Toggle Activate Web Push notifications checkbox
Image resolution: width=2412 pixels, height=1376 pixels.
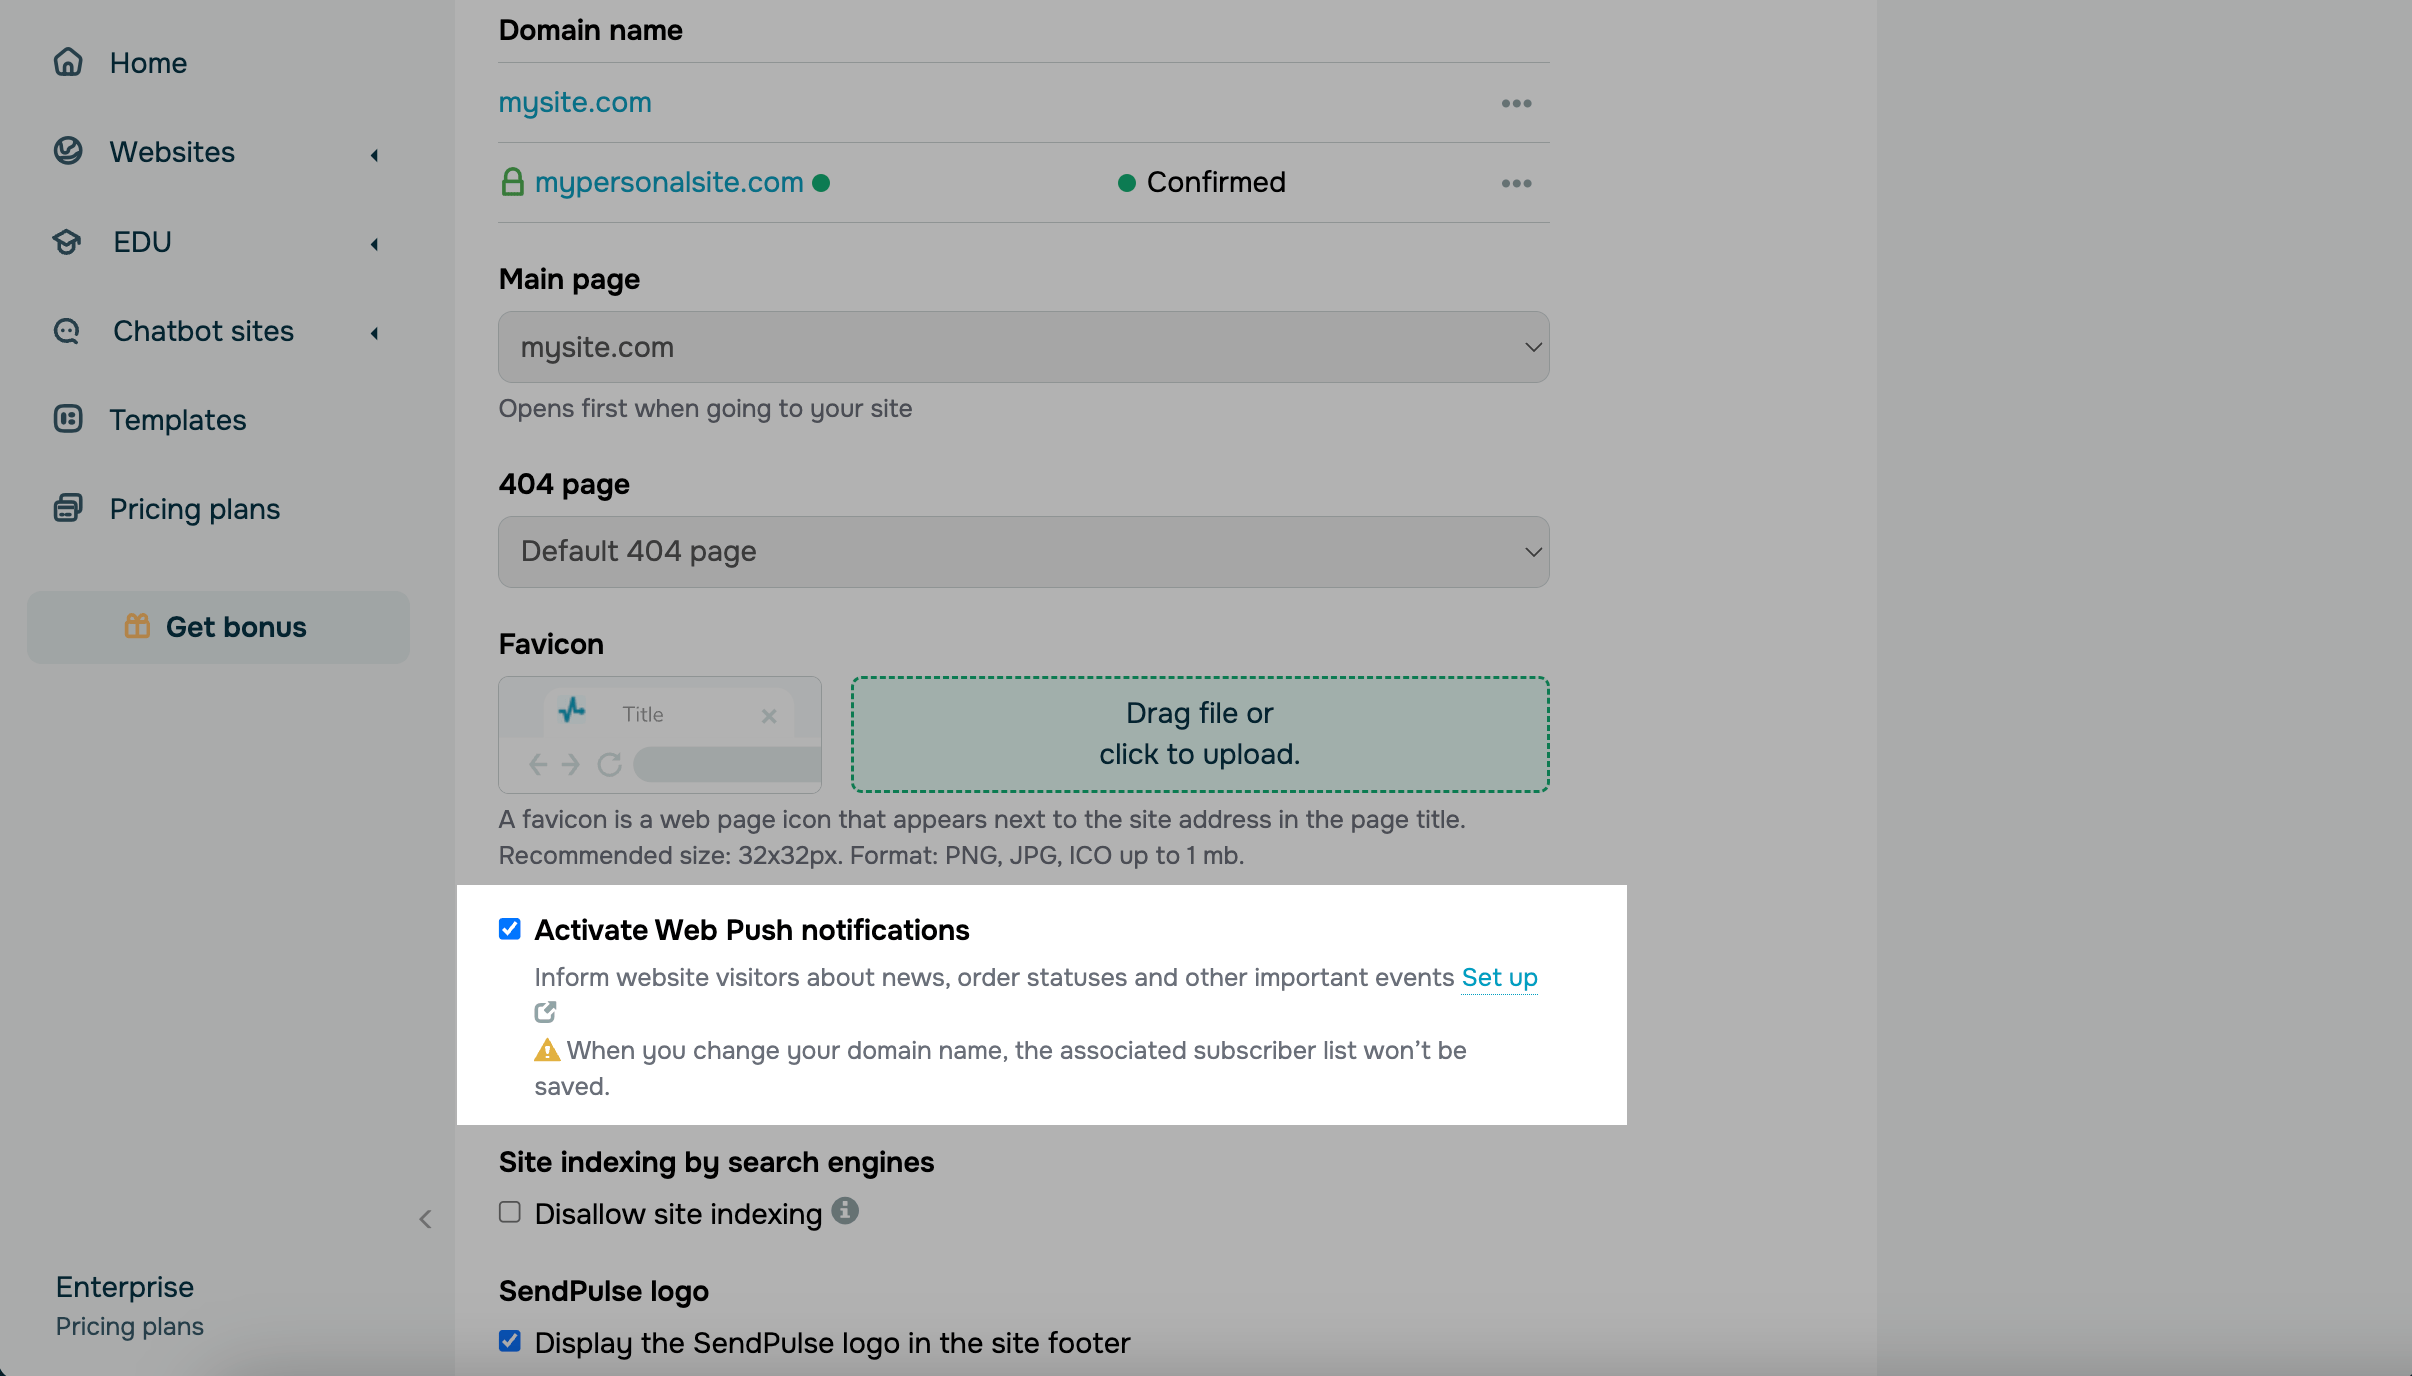(x=510, y=929)
